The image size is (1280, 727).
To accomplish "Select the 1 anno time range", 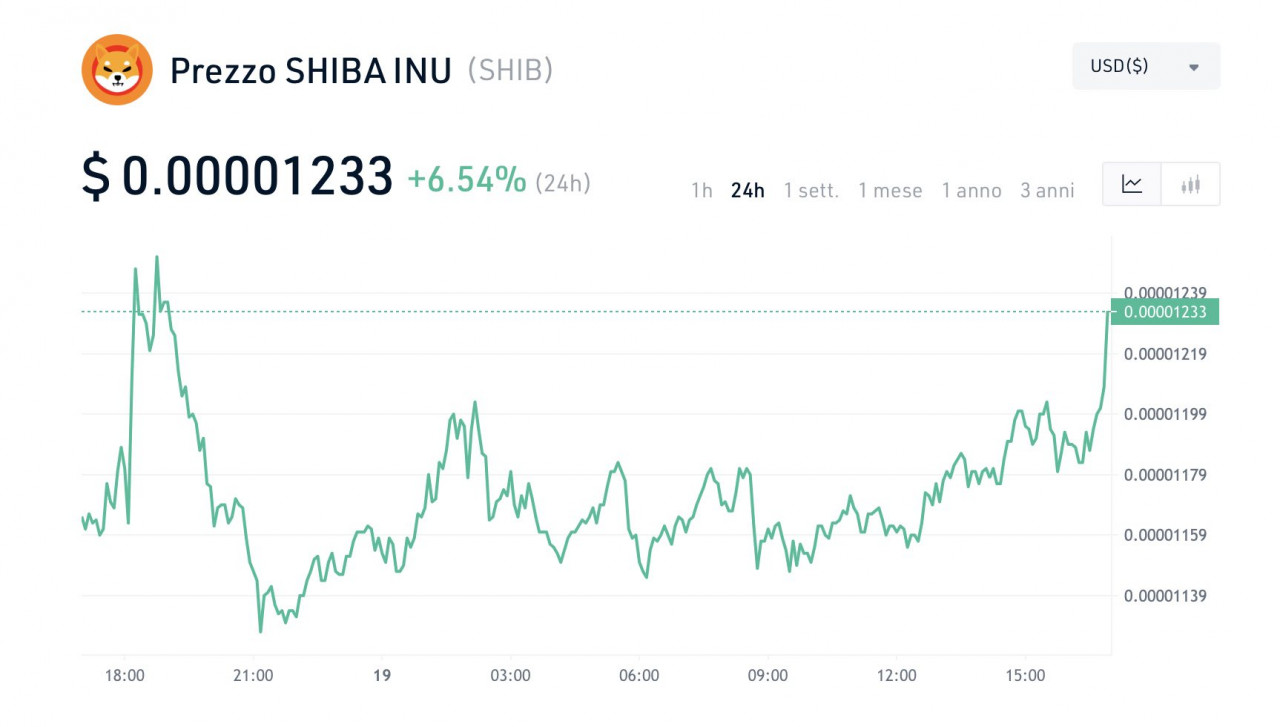I will coord(971,190).
